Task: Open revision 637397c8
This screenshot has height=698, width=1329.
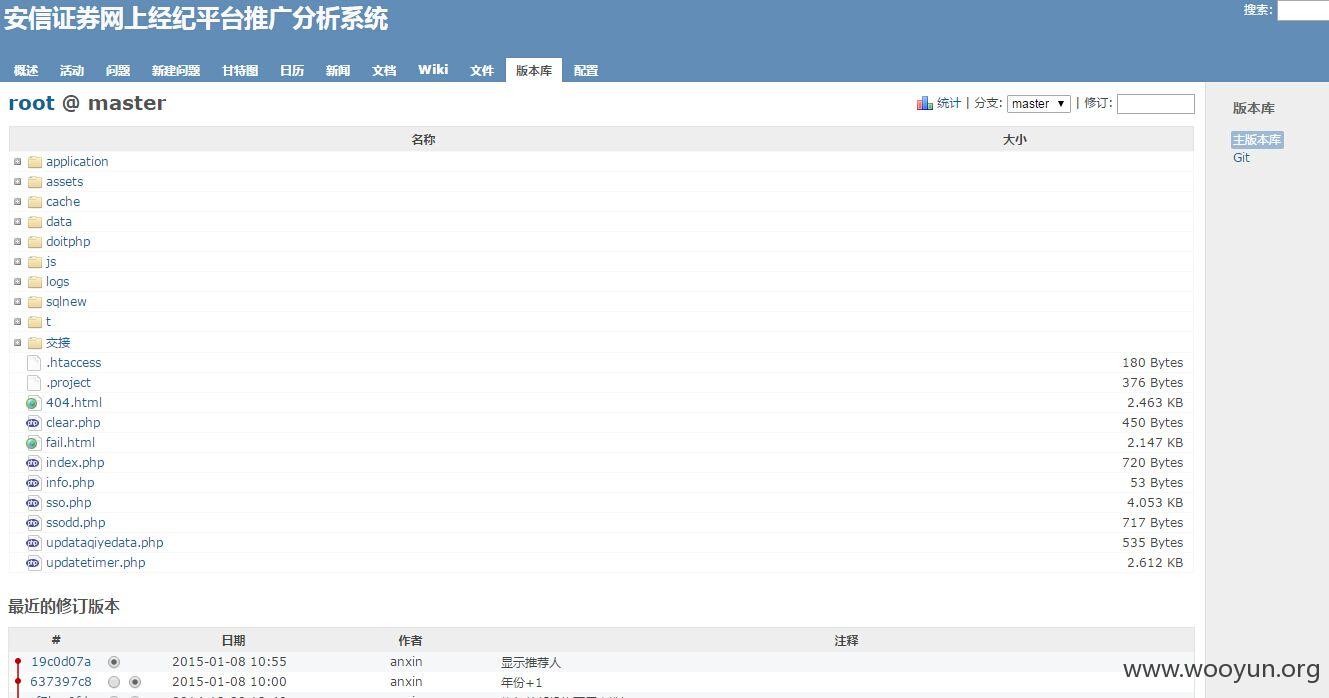Action: 61,682
